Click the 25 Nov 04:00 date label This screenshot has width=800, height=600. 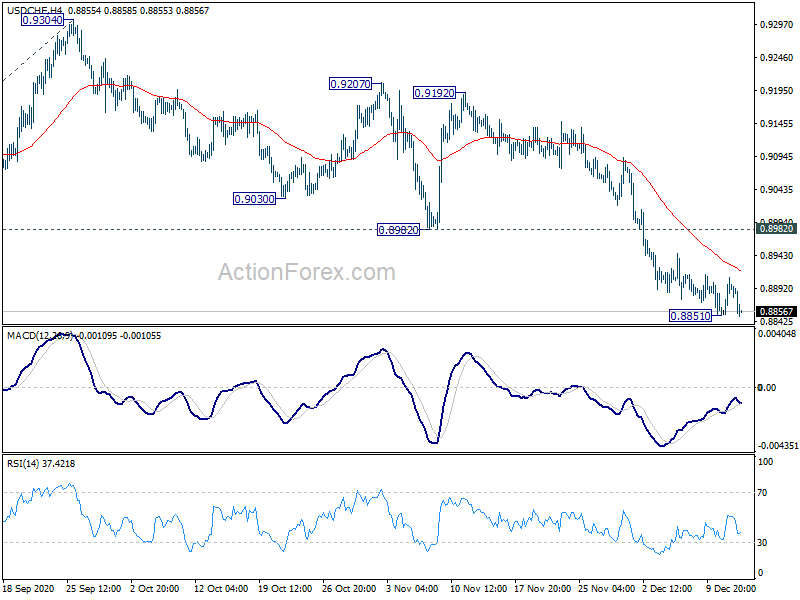[x=606, y=589]
